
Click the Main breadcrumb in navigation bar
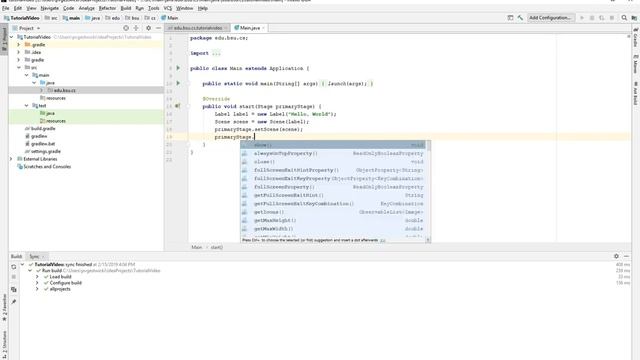tap(169, 18)
